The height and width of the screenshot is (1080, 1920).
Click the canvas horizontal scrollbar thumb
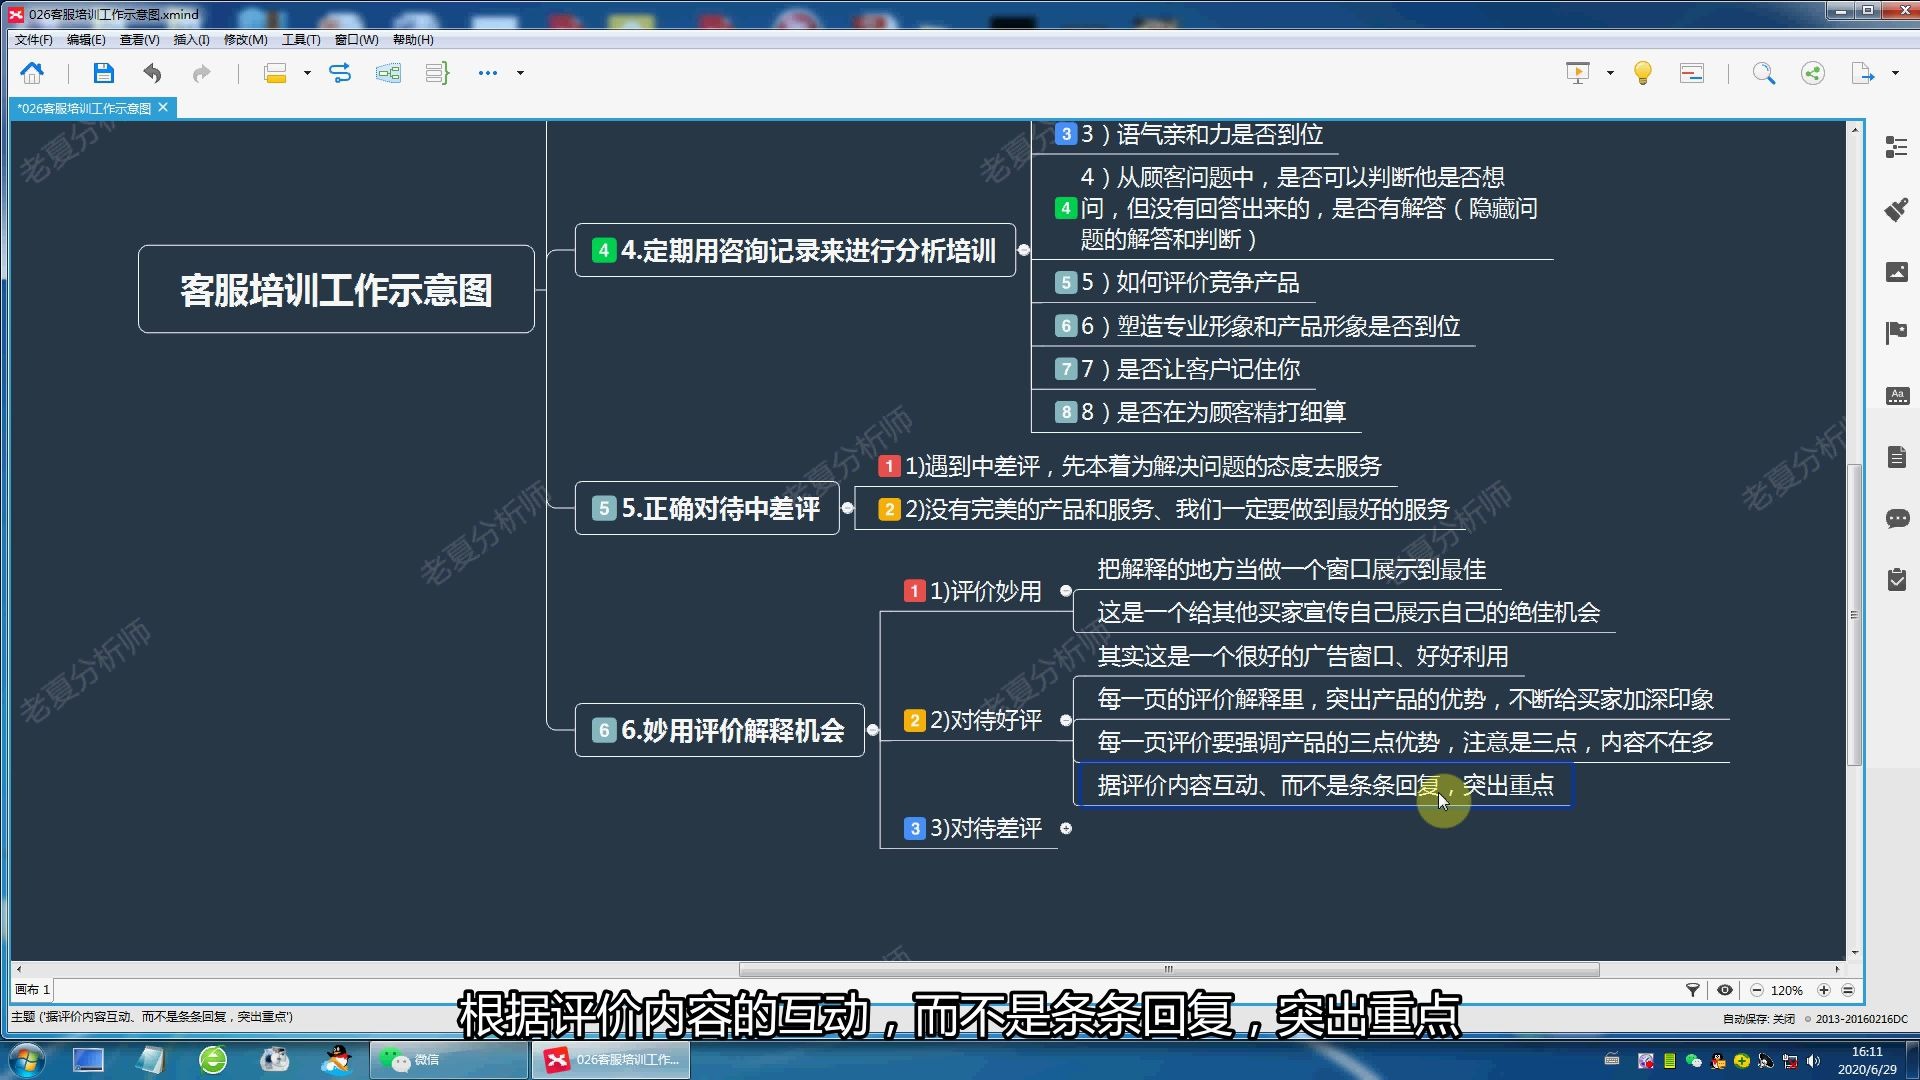click(1168, 969)
